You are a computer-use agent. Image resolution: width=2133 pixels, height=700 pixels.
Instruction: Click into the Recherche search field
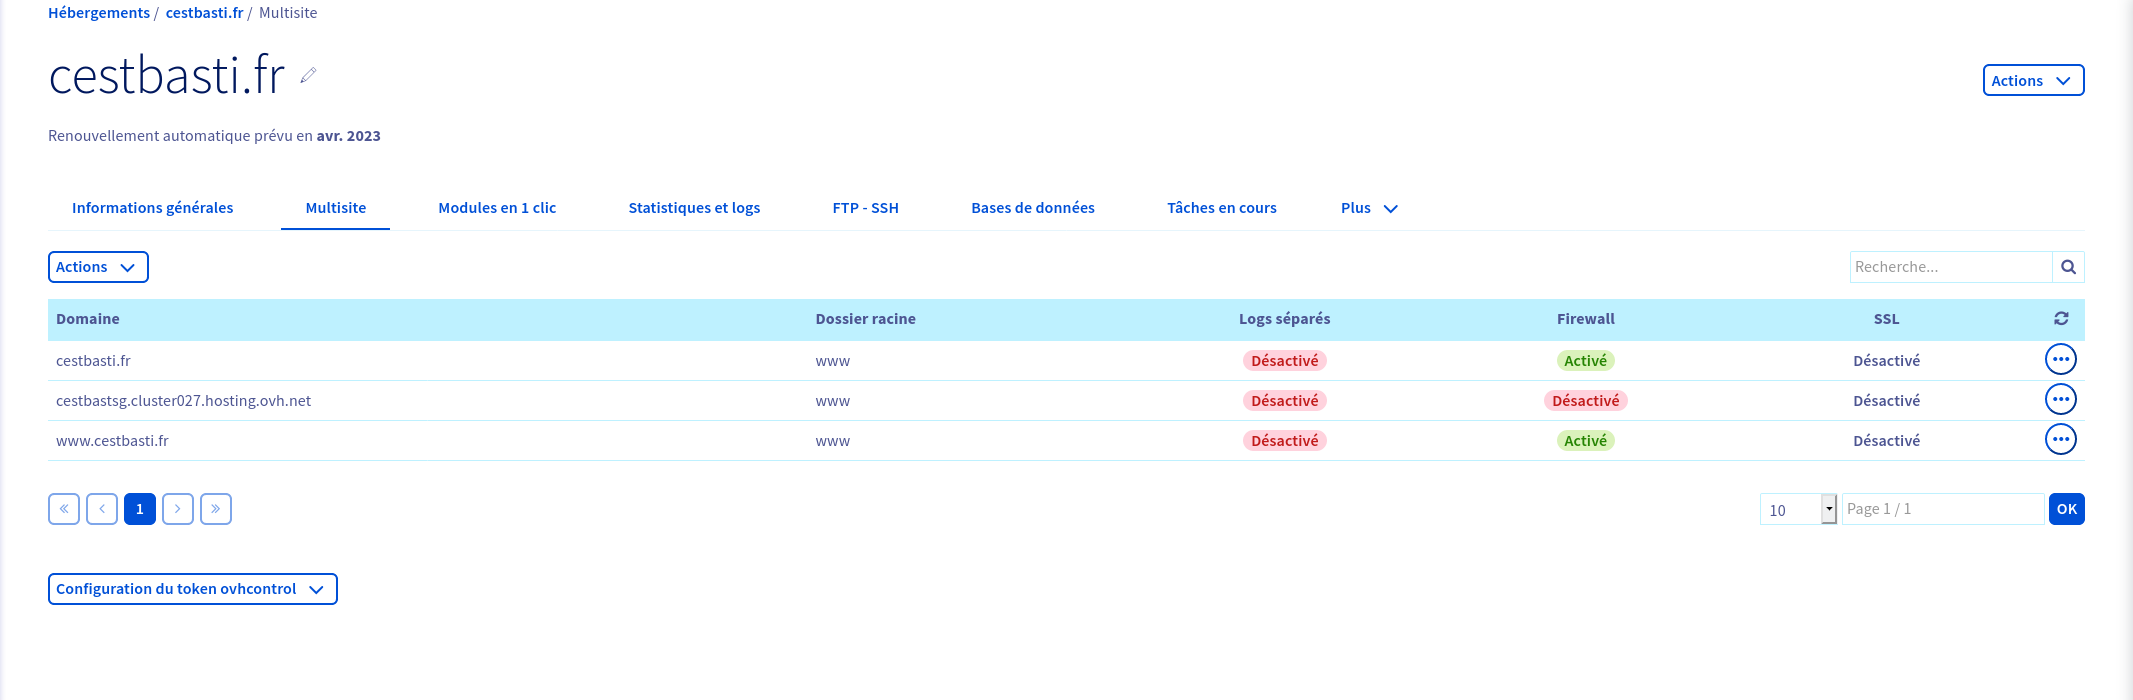pyautogui.click(x=1949, y=267)
